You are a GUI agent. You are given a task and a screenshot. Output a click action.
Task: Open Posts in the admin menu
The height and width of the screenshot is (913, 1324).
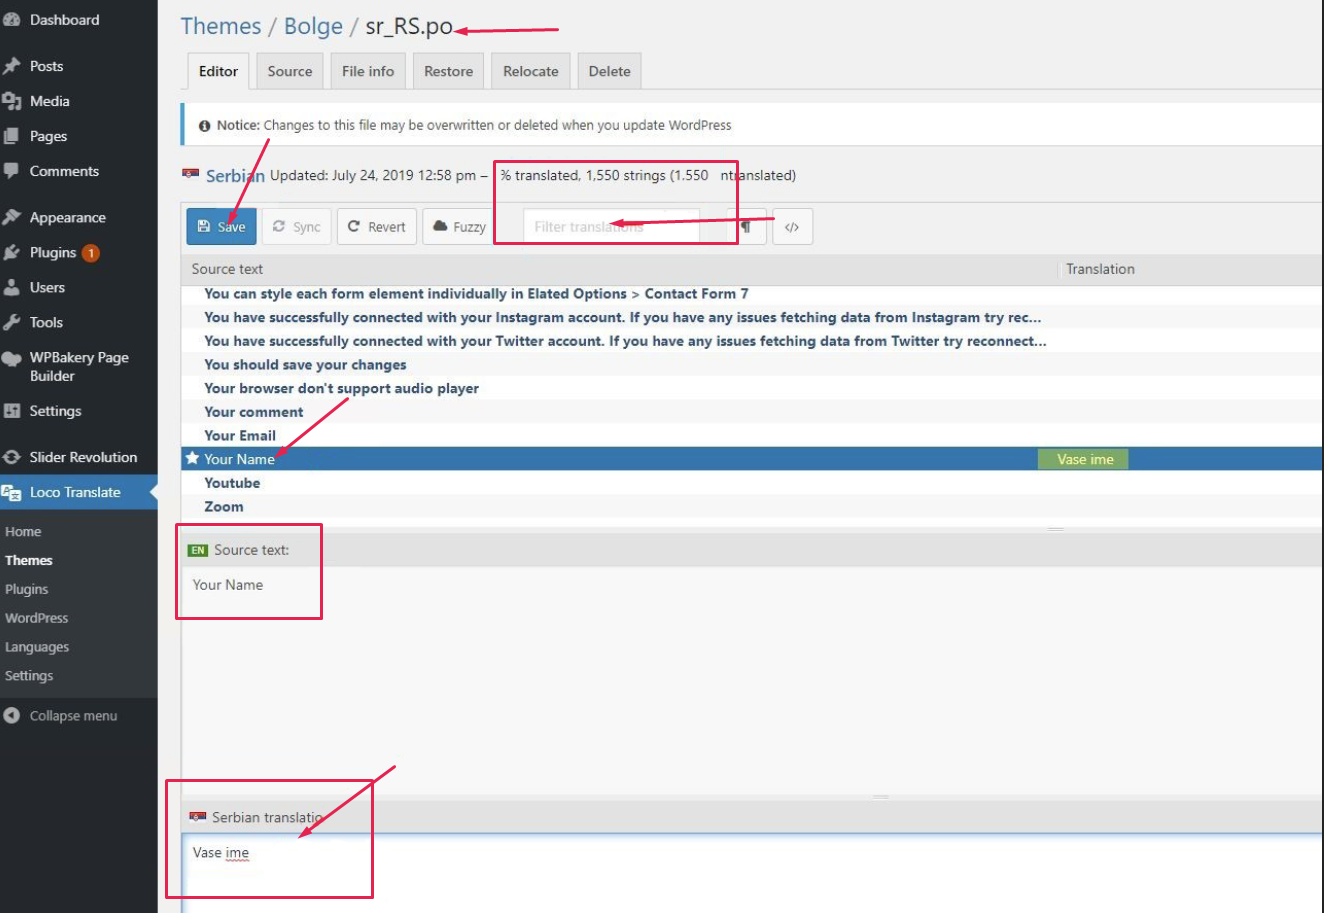(x=46, y=66)
